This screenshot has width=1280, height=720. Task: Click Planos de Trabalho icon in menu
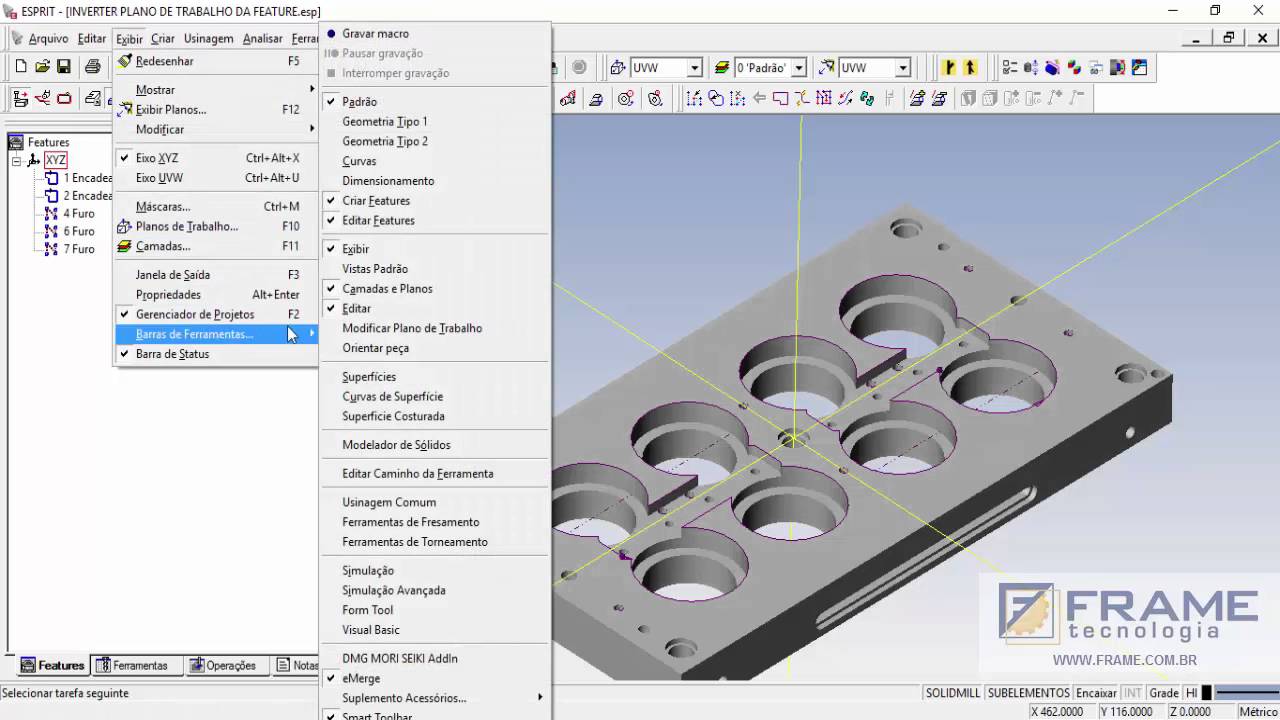[125, 226]
